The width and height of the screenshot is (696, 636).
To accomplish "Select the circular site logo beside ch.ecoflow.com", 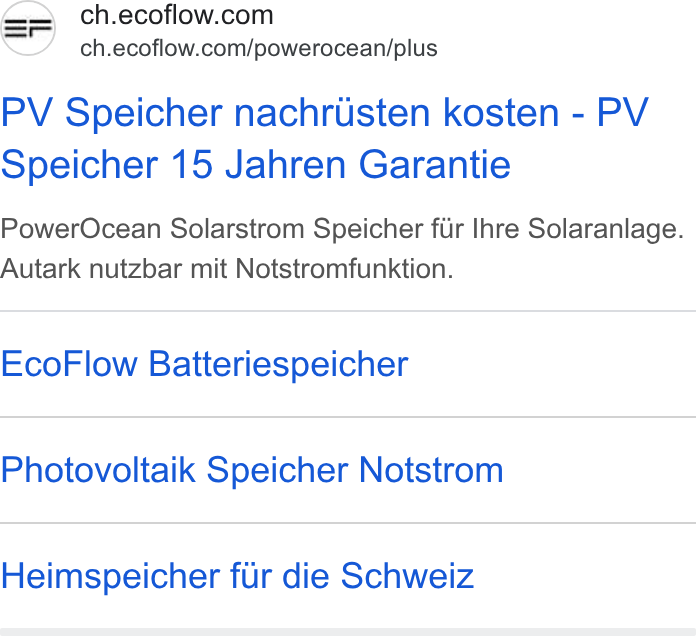I will coord(28,29).
